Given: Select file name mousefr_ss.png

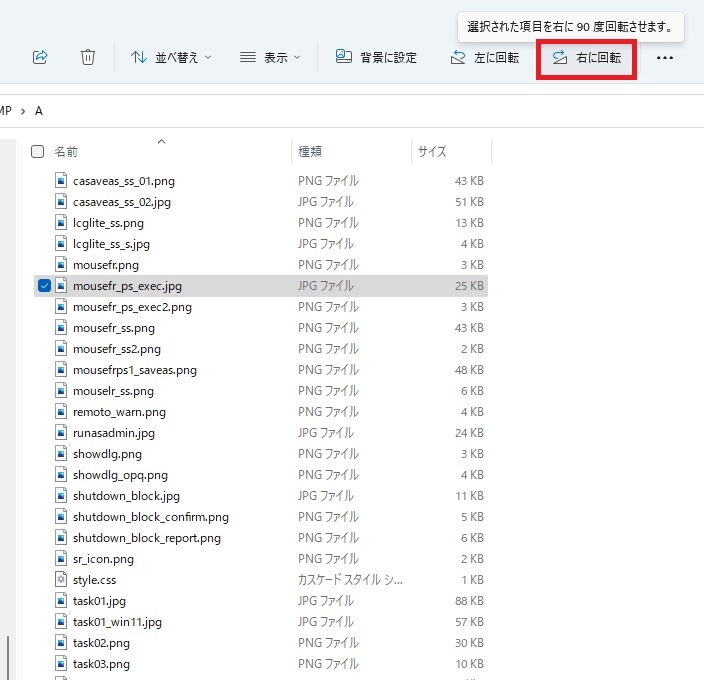Looking at the screenshot, I should coord(114,329).
